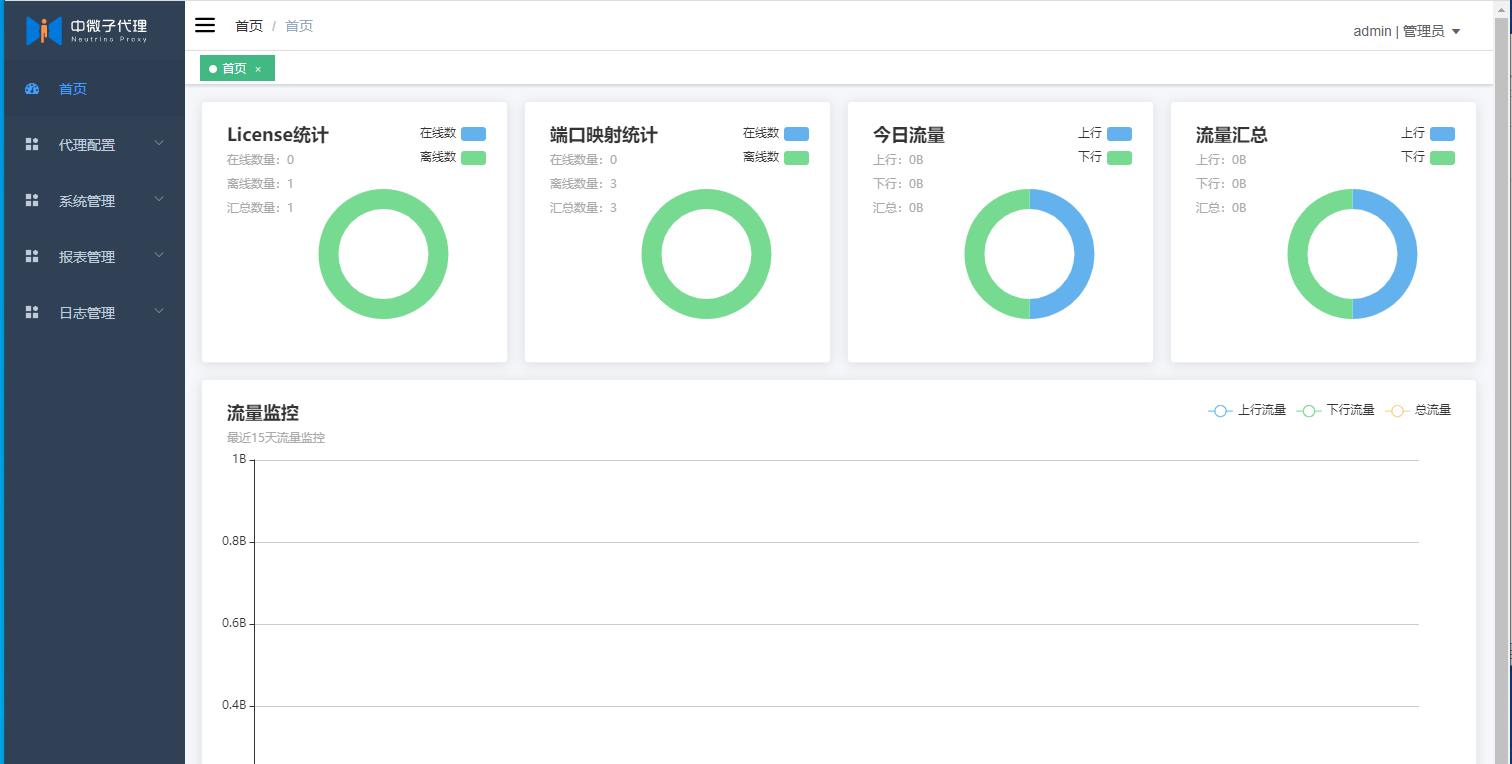Click the grid icon beside 日志管理
The image size is (1512, 764).
32,313
